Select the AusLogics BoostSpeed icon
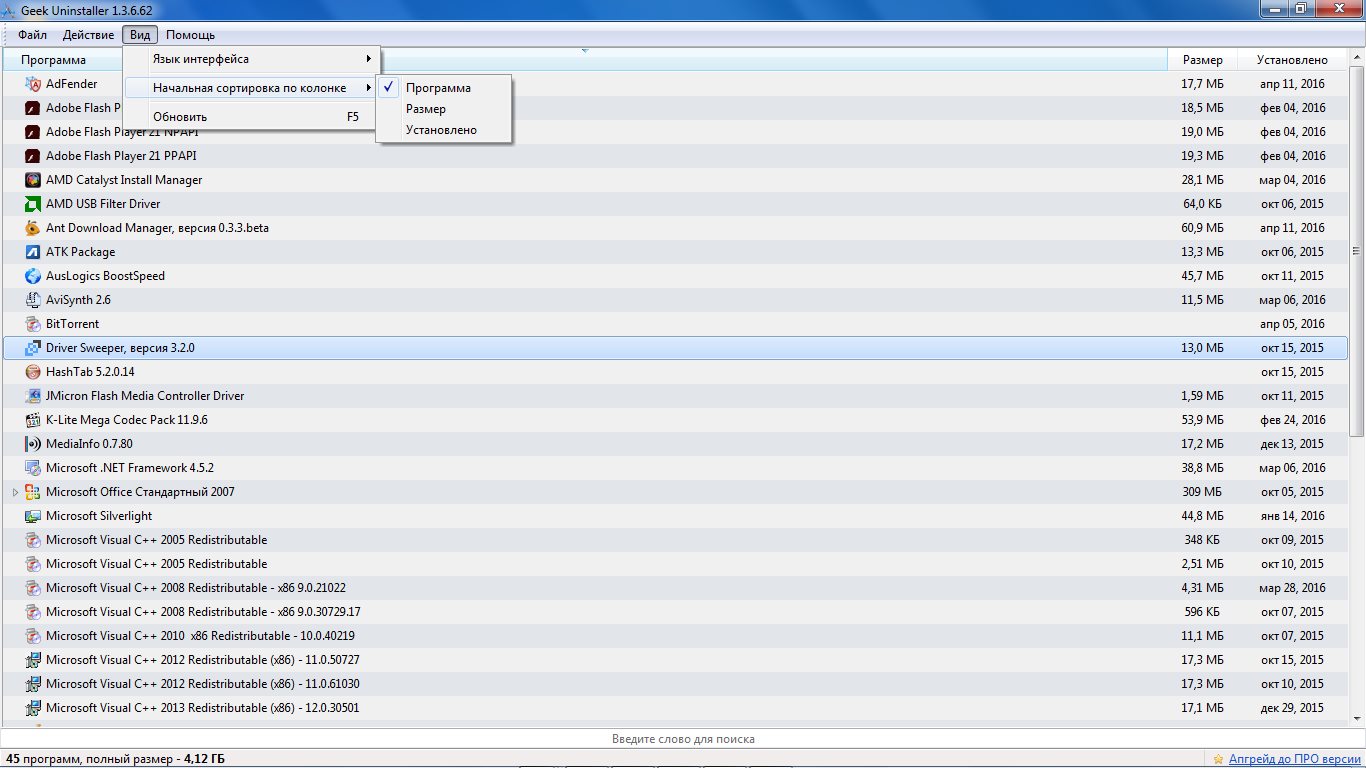 point(33,276)
